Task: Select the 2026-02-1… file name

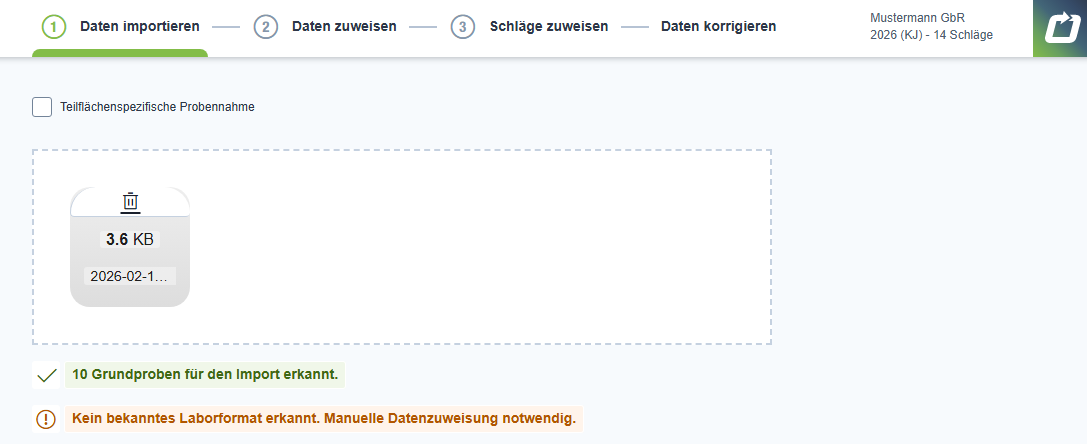Action: (130, 276)
